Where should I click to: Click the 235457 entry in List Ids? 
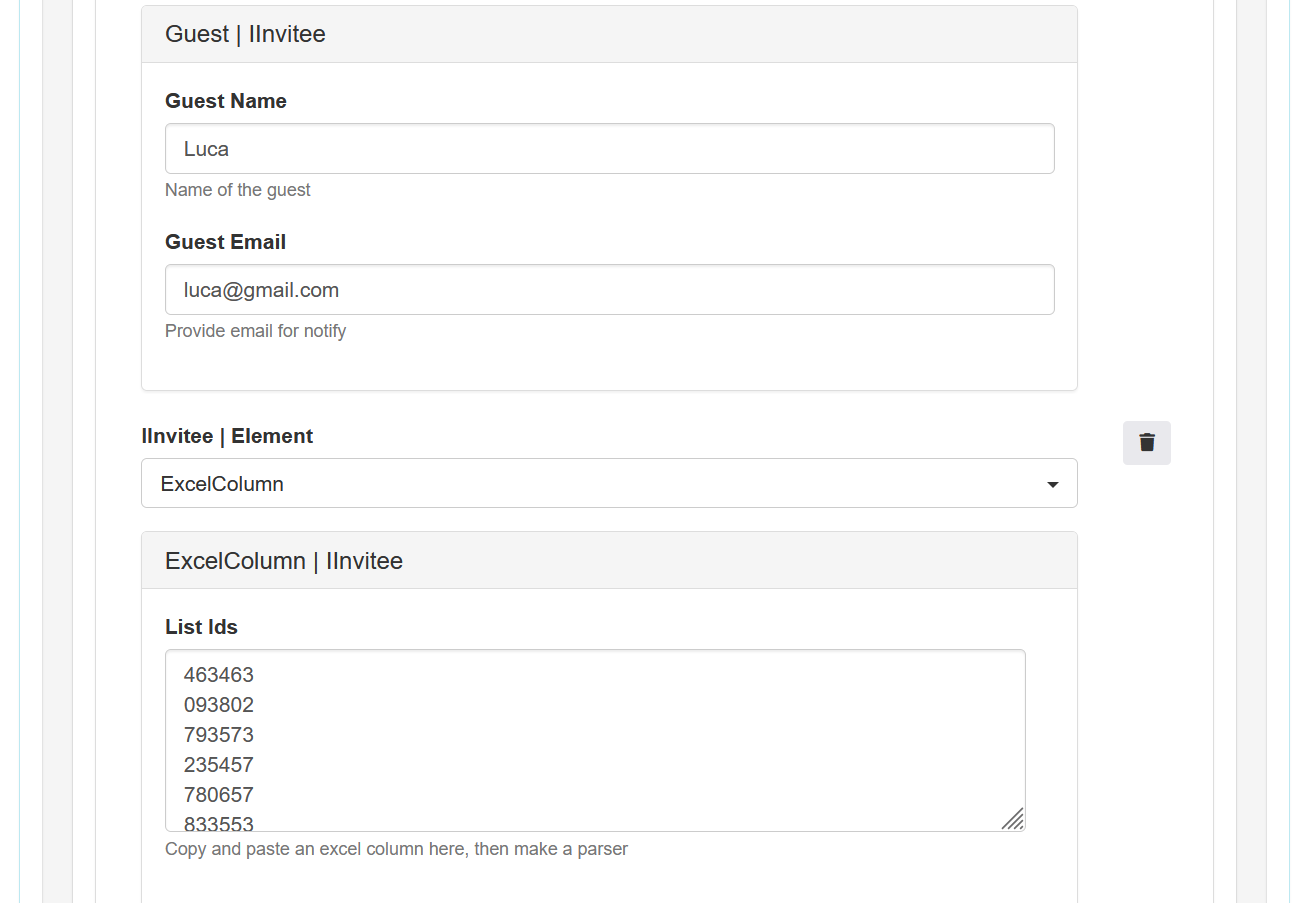point(219,765)
